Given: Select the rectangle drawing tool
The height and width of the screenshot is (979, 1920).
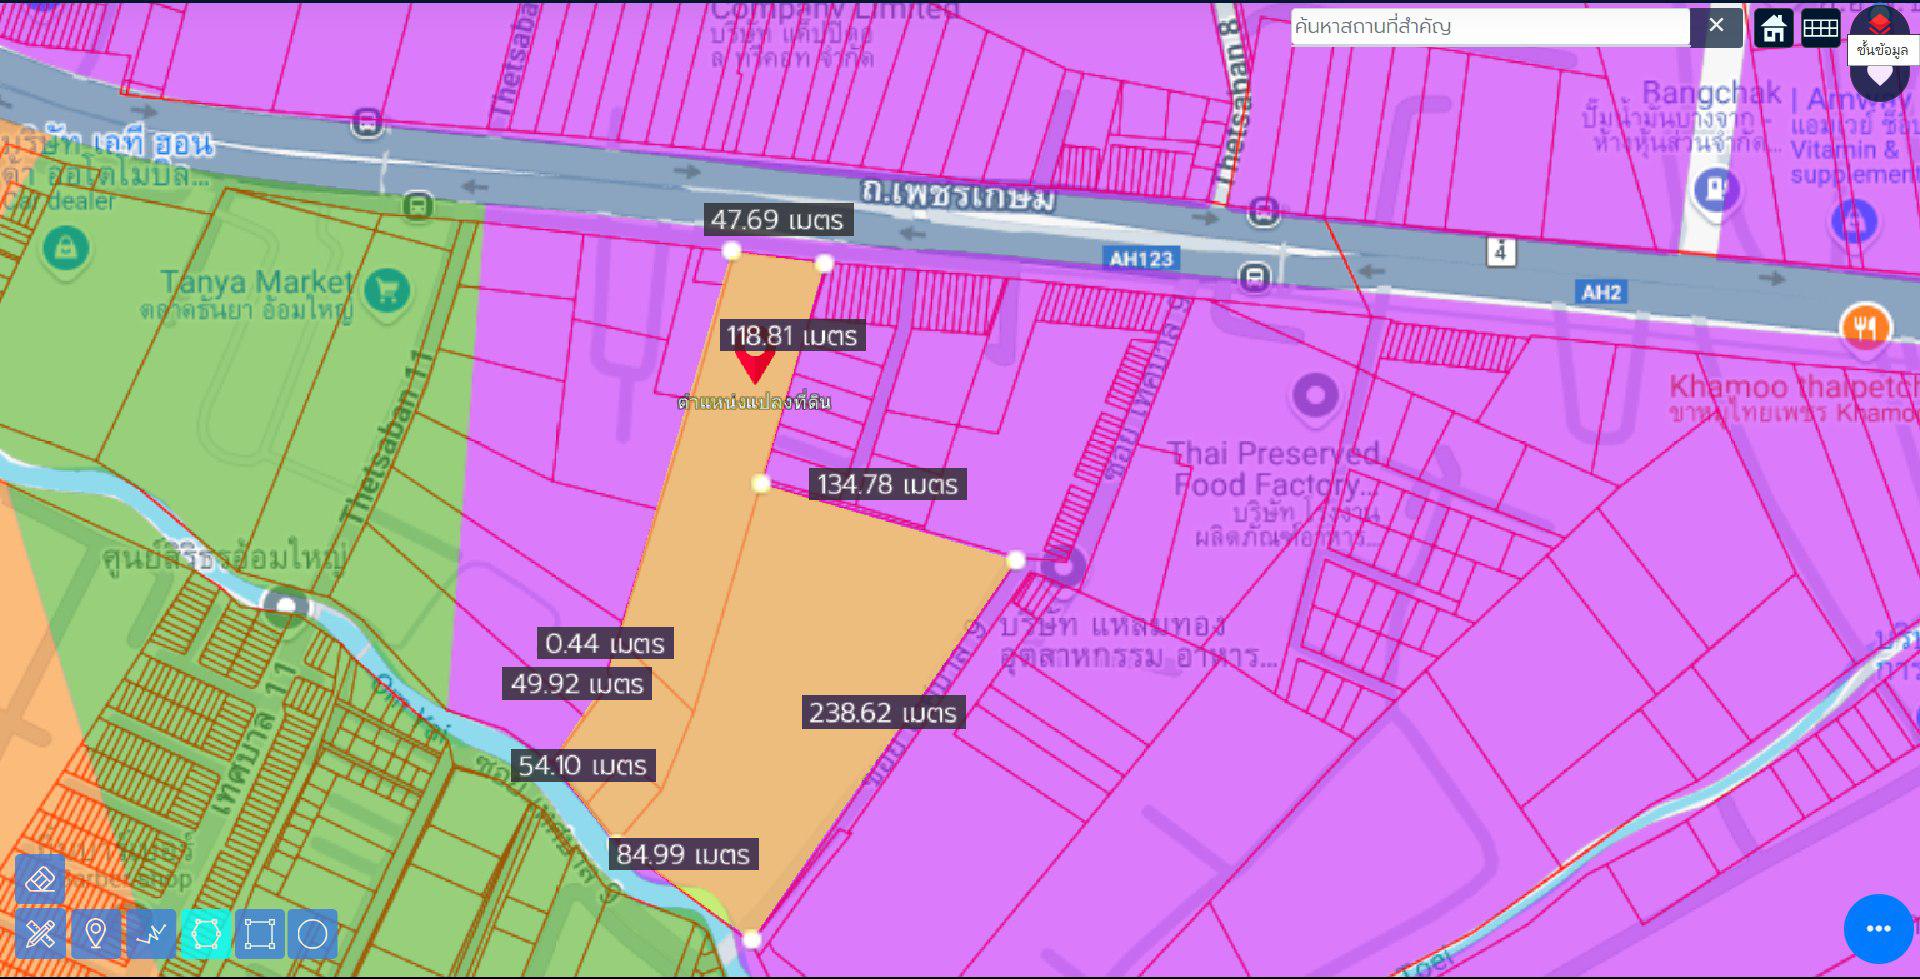Looking at the screenshot, I should coord(260,934).
